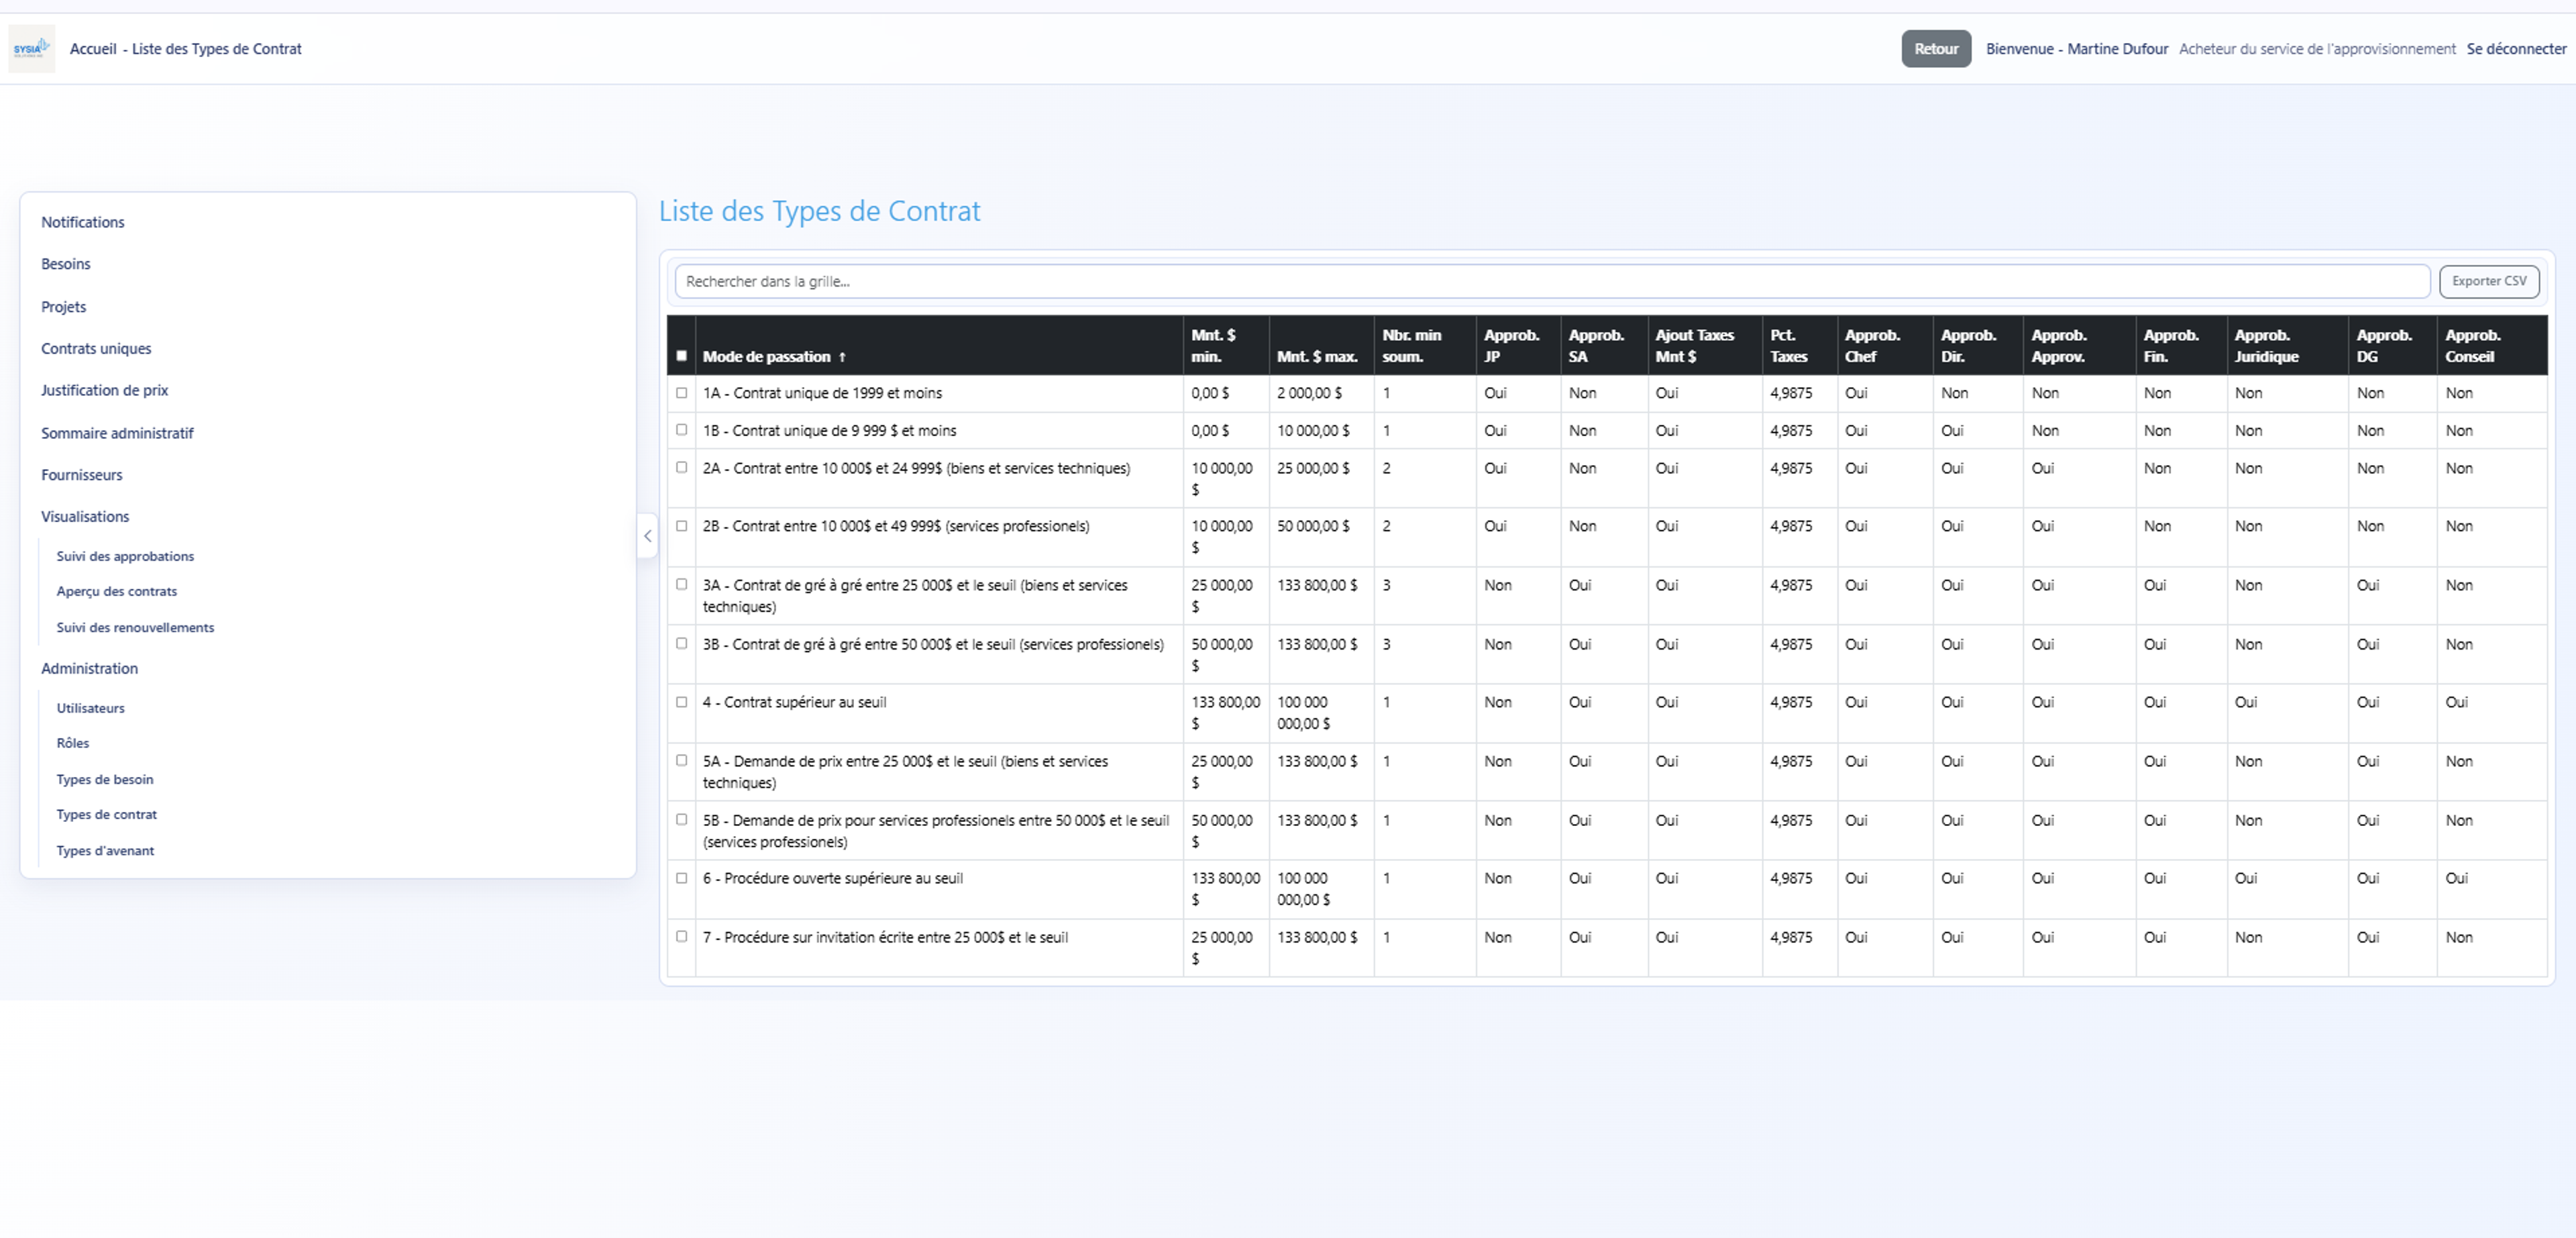Collapse the sidebar with the chevron handle

tap(647, 536)
